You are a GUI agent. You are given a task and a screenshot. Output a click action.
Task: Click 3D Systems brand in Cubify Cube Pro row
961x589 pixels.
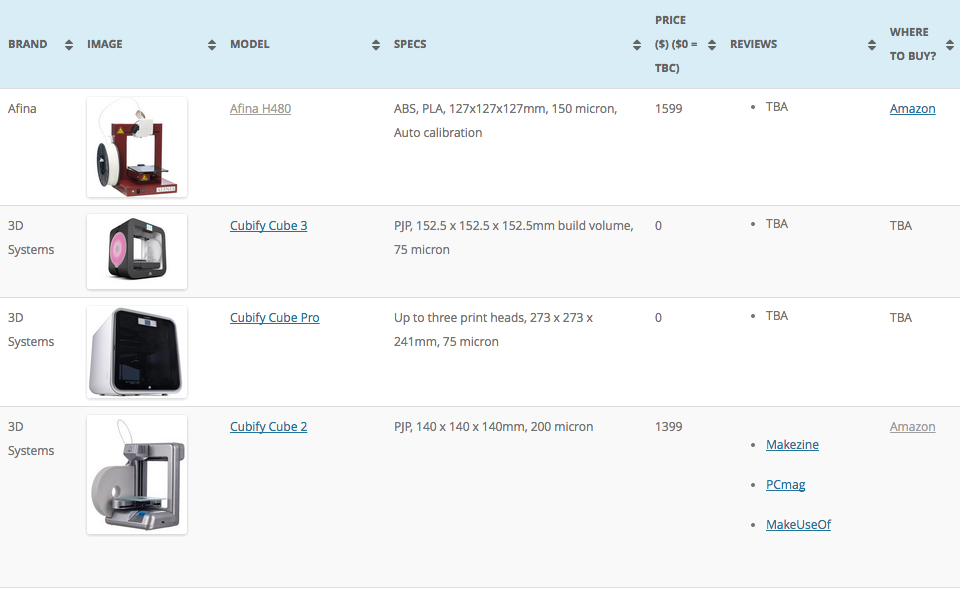[31, 329]
